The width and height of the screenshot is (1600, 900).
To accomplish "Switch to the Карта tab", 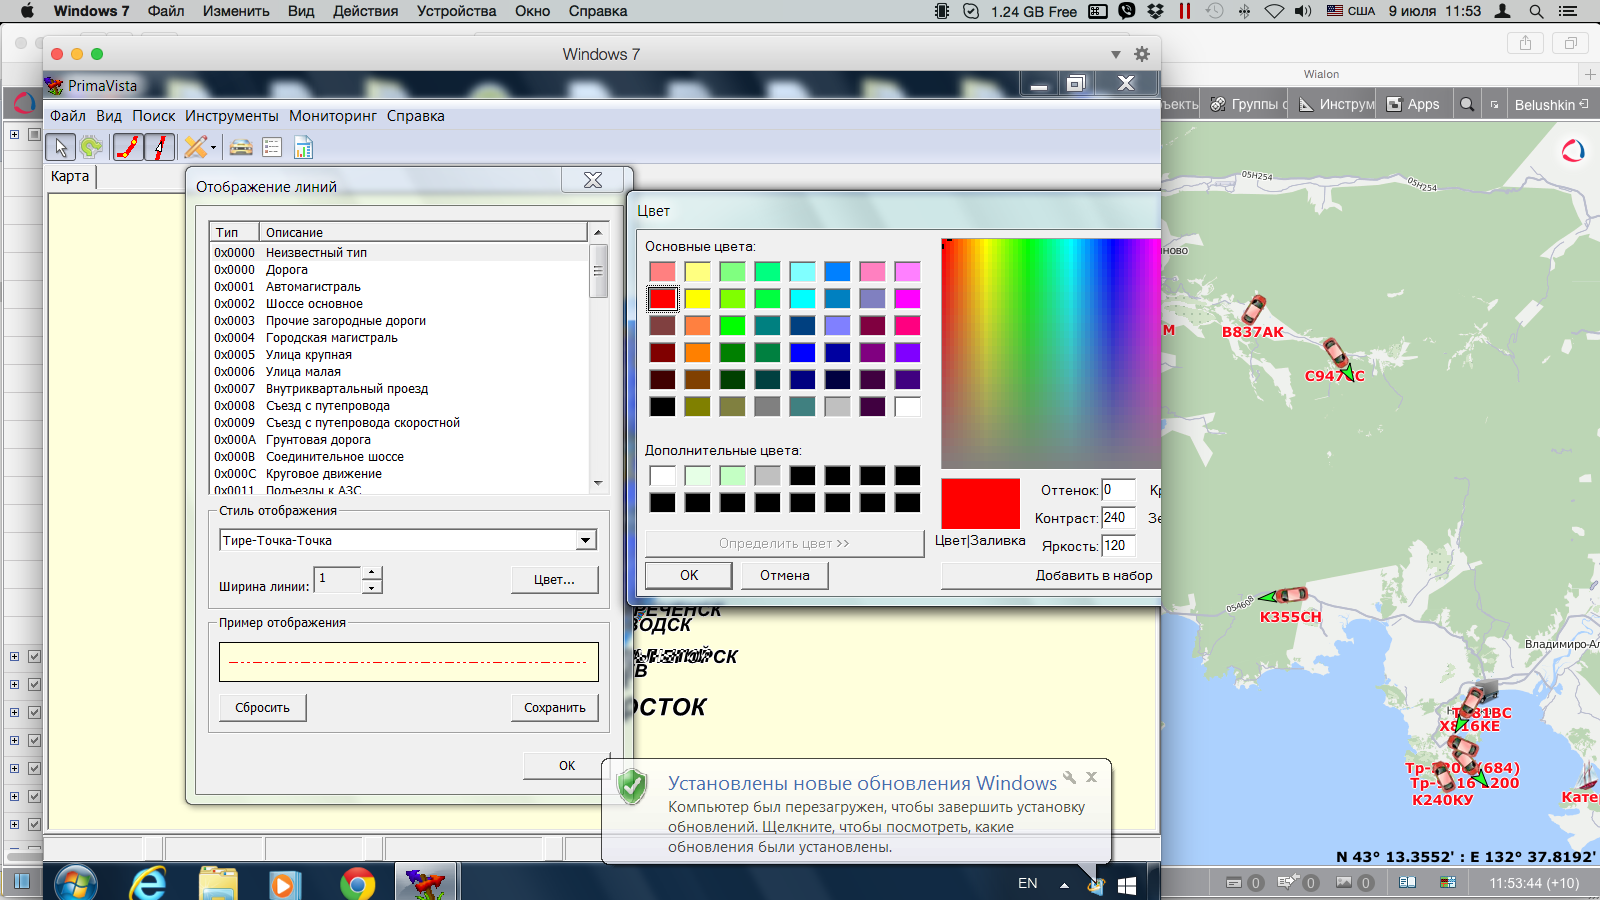I will (x=70, y=176).
